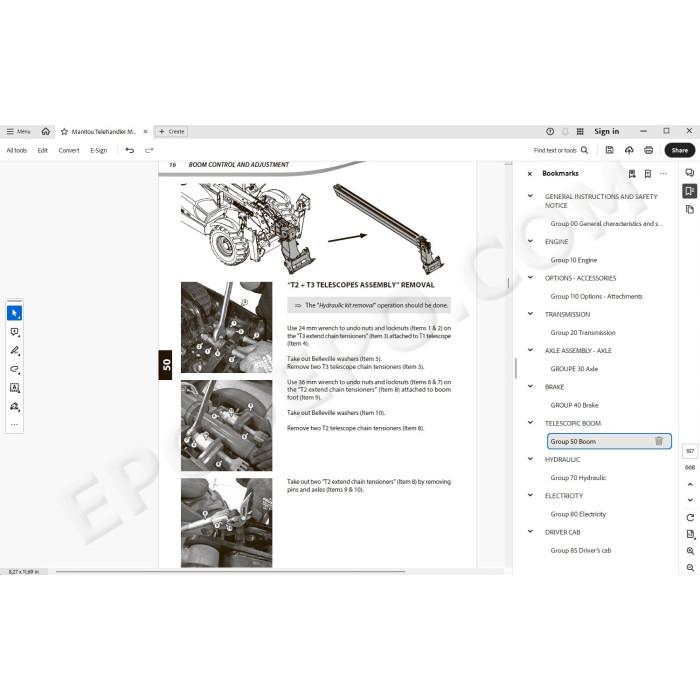Go to previous page arrow
This screenshot has height=700, width=700.
(x=690, y=484)
